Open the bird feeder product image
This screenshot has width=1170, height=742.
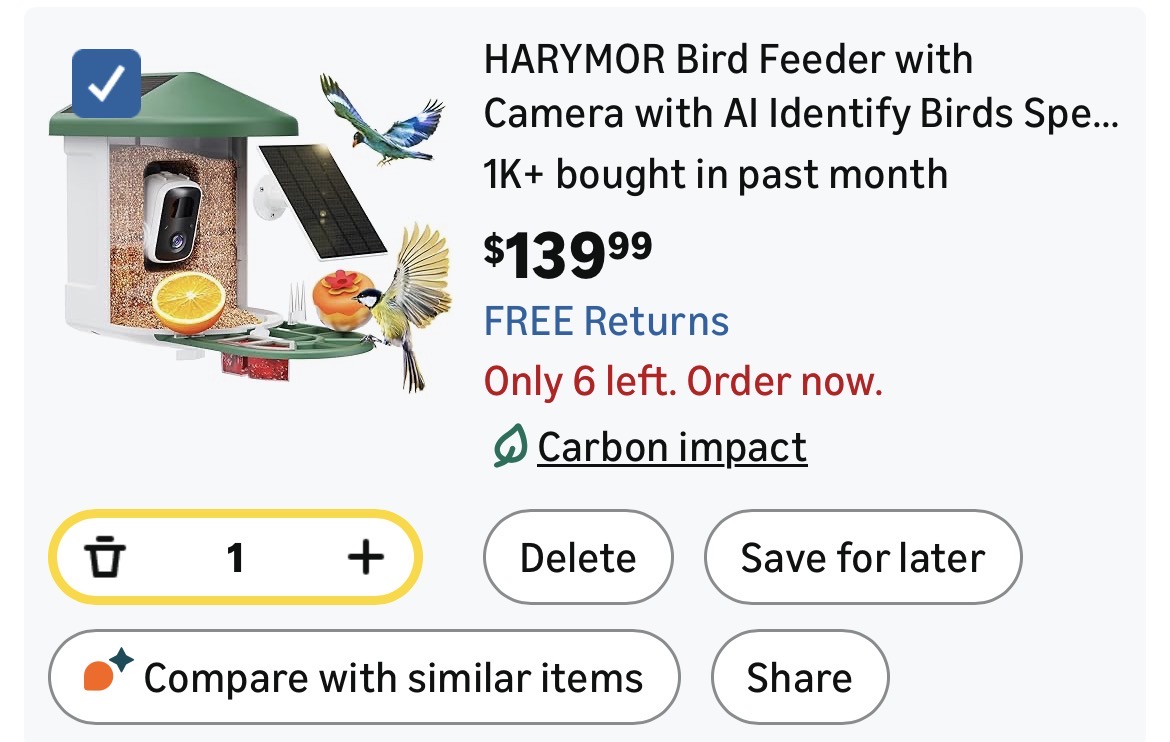pos(250,230)
